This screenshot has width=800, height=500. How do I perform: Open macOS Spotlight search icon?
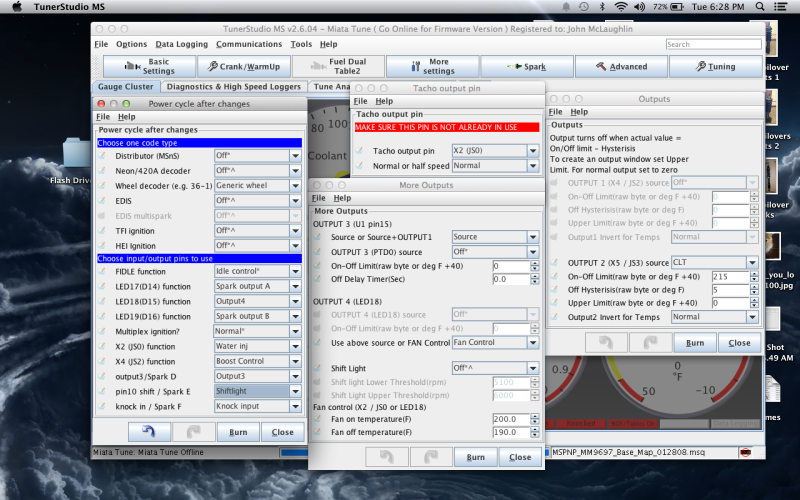pos(759,6)
